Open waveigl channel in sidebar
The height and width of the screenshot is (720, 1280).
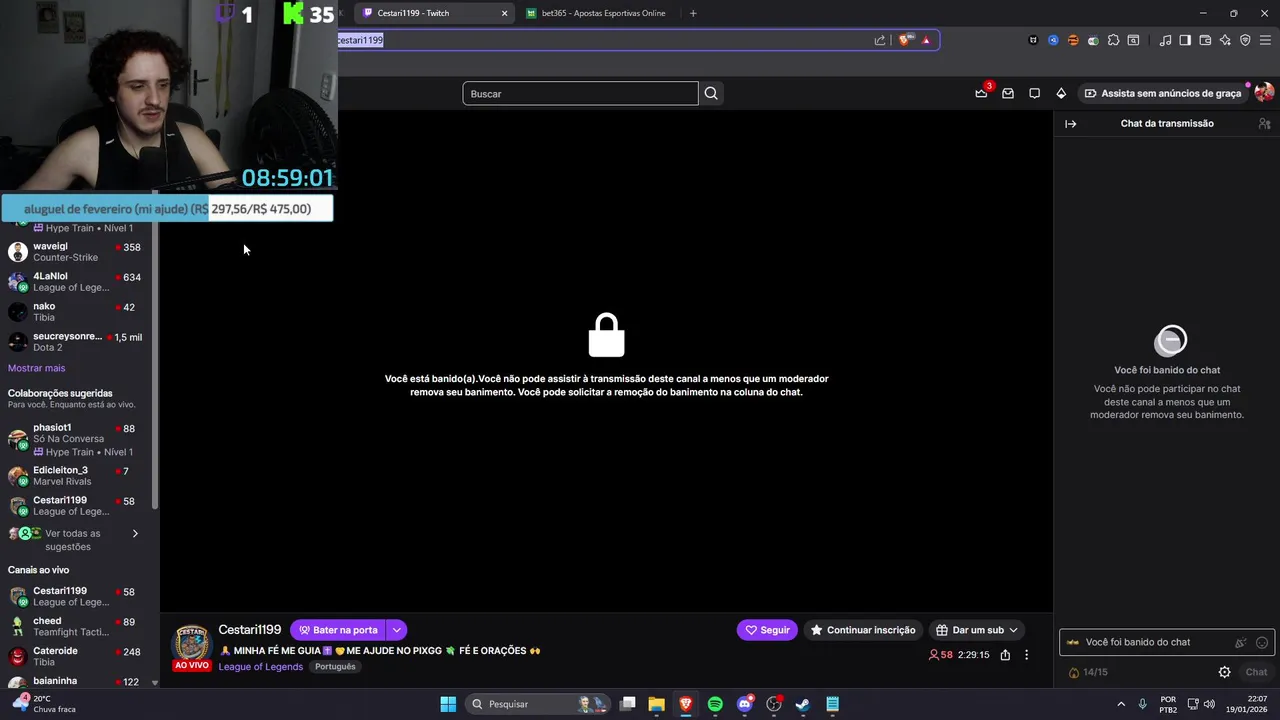(77, 252)
